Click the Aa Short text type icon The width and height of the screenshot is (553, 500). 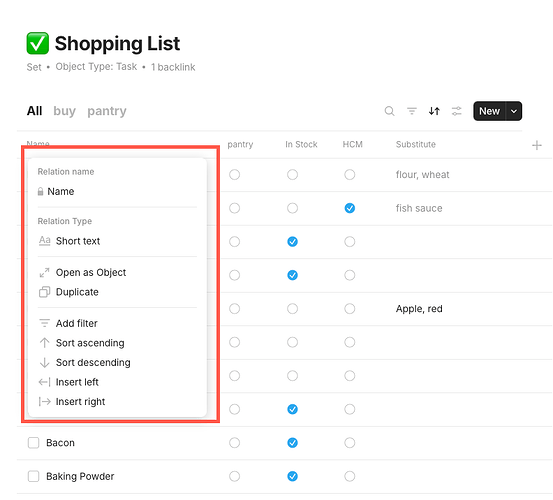pyautogui.click(x=44, y=241)
